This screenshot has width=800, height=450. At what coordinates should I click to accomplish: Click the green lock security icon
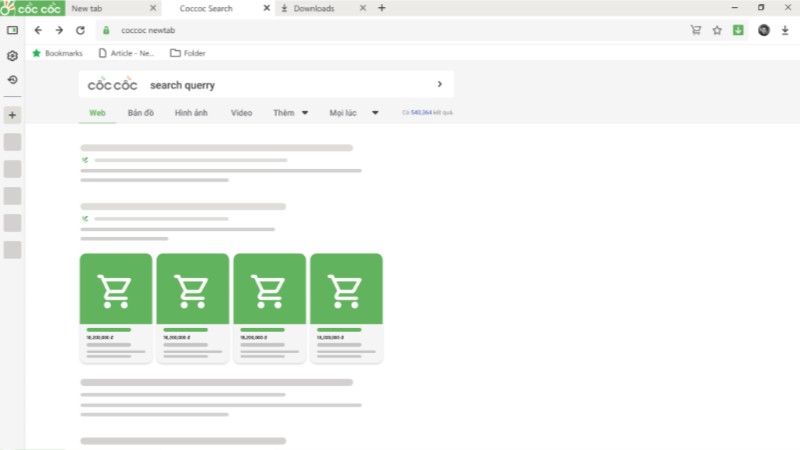point(106,30)
